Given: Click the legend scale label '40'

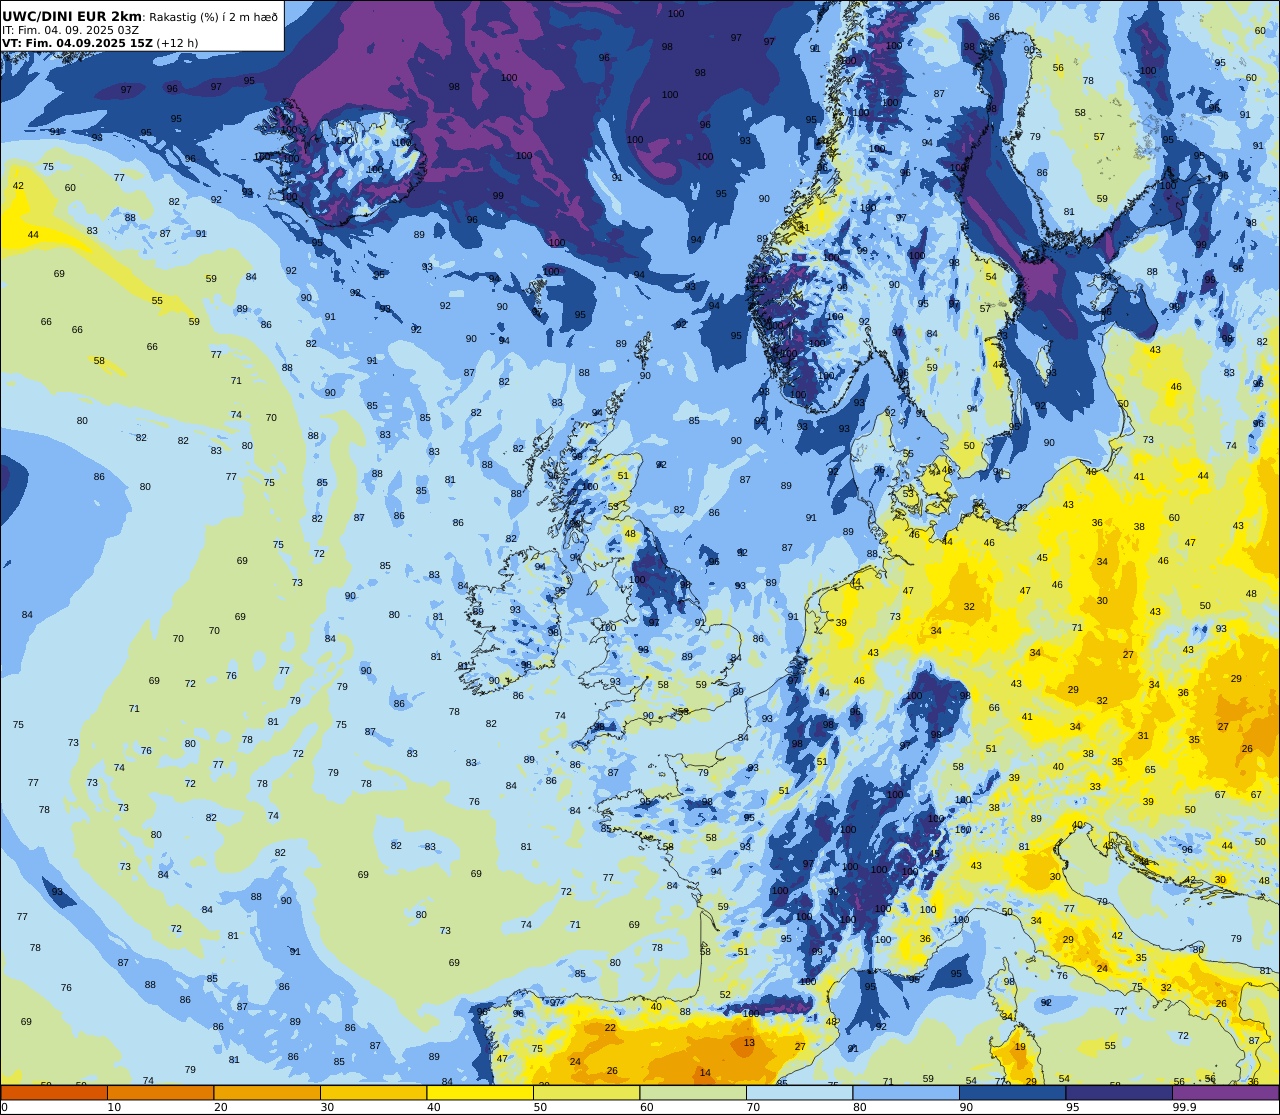Looking at the screenshot, I should (433, 1107).
